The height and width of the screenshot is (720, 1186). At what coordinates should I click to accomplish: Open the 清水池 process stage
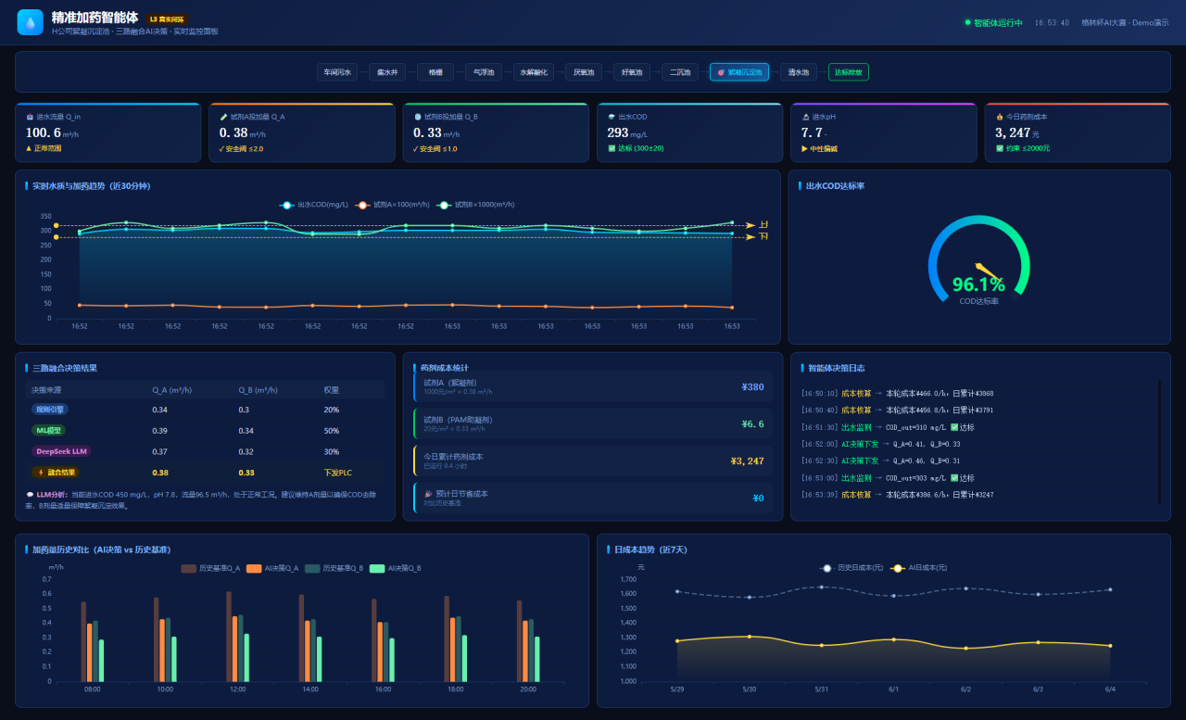[x=798, y=73]
